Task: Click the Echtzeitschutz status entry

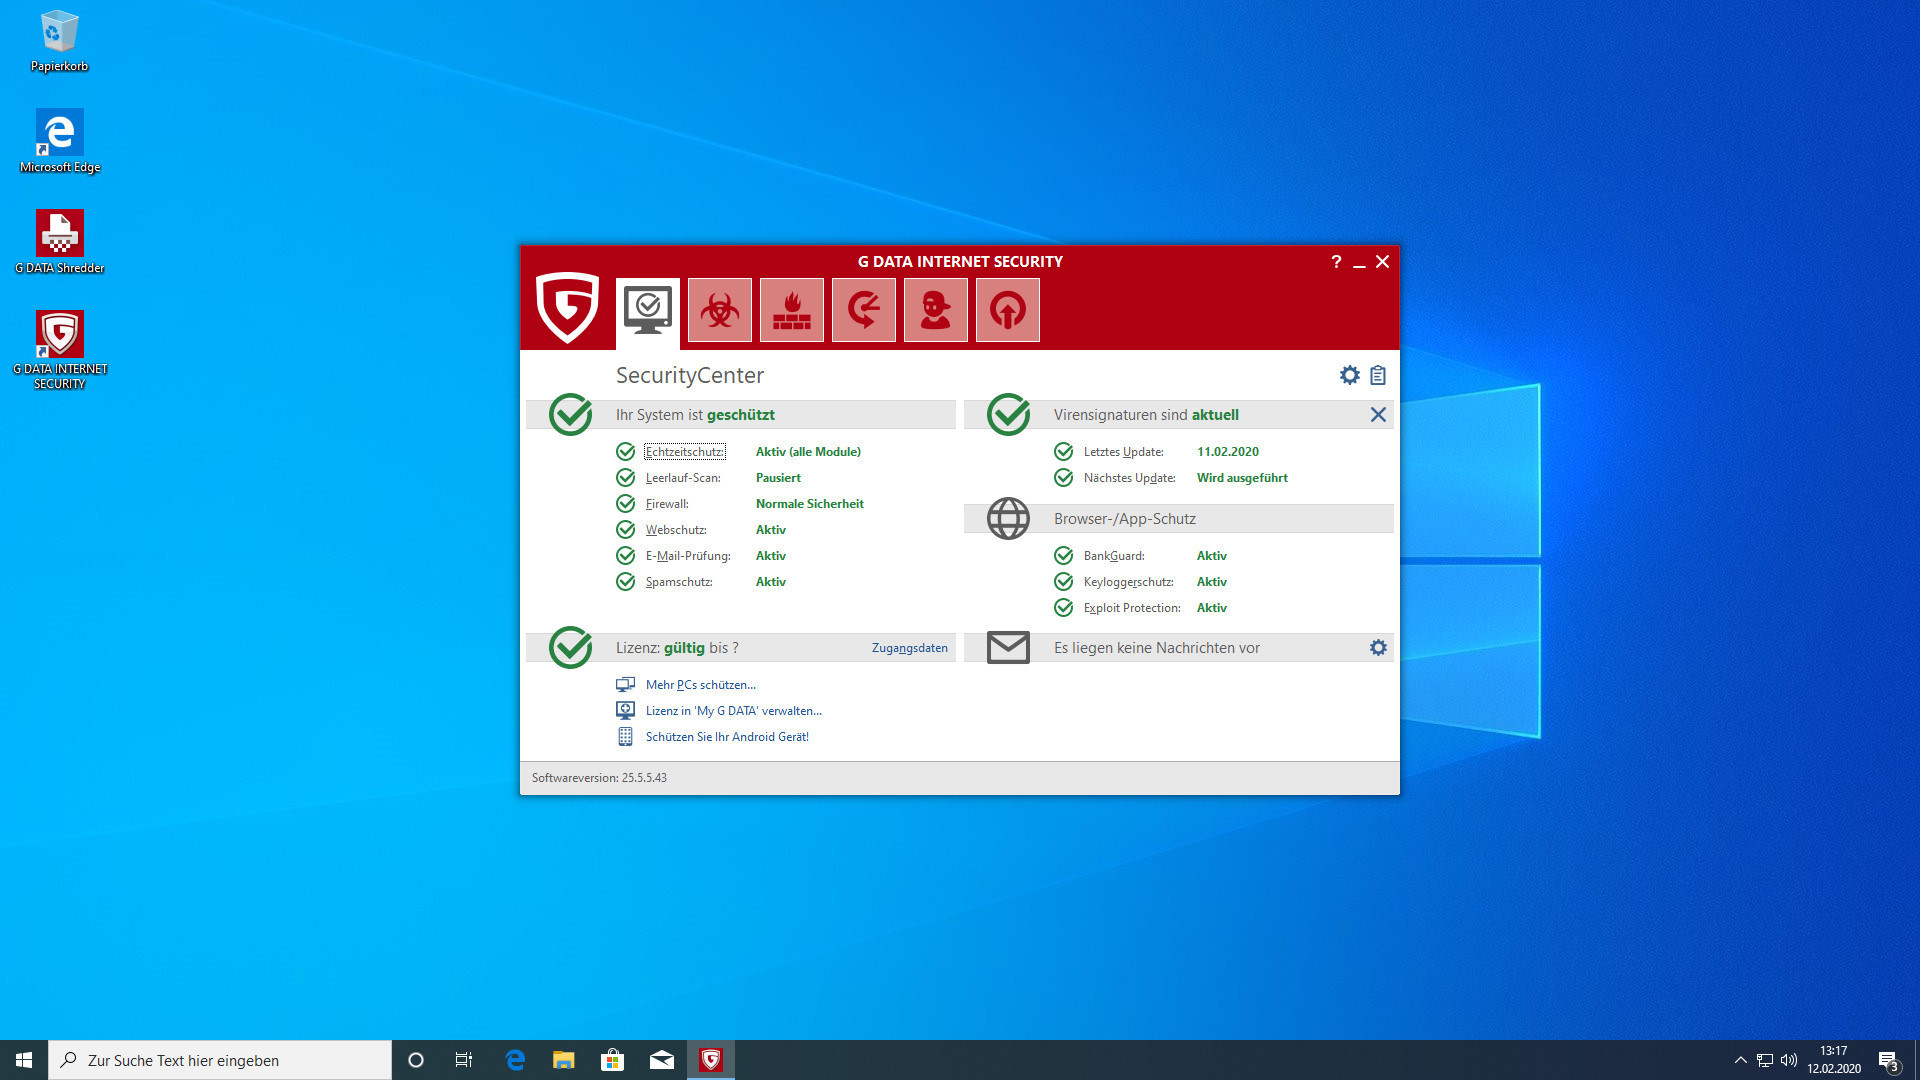Action: click(x=684, y=452)
